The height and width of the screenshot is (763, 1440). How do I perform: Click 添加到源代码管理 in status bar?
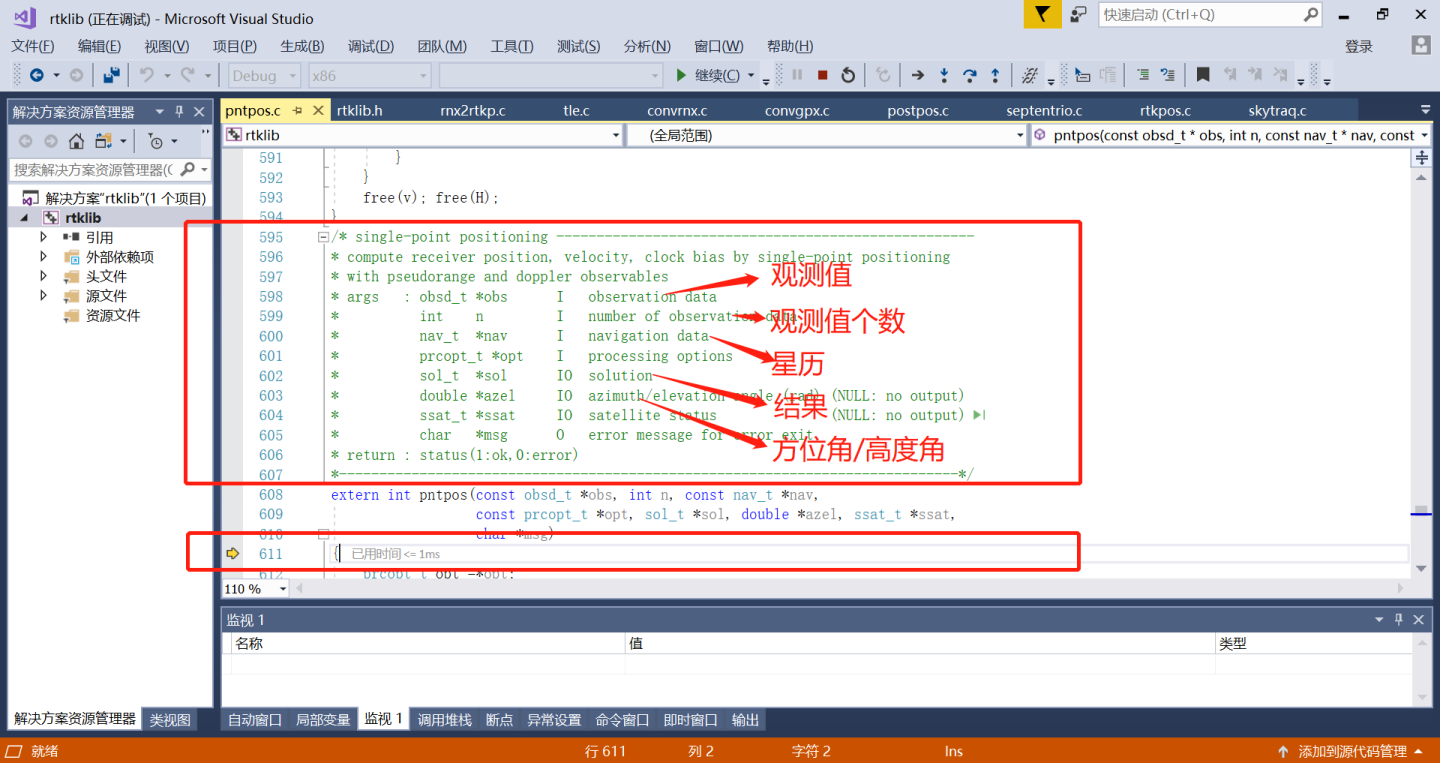tap(1352, 751)
